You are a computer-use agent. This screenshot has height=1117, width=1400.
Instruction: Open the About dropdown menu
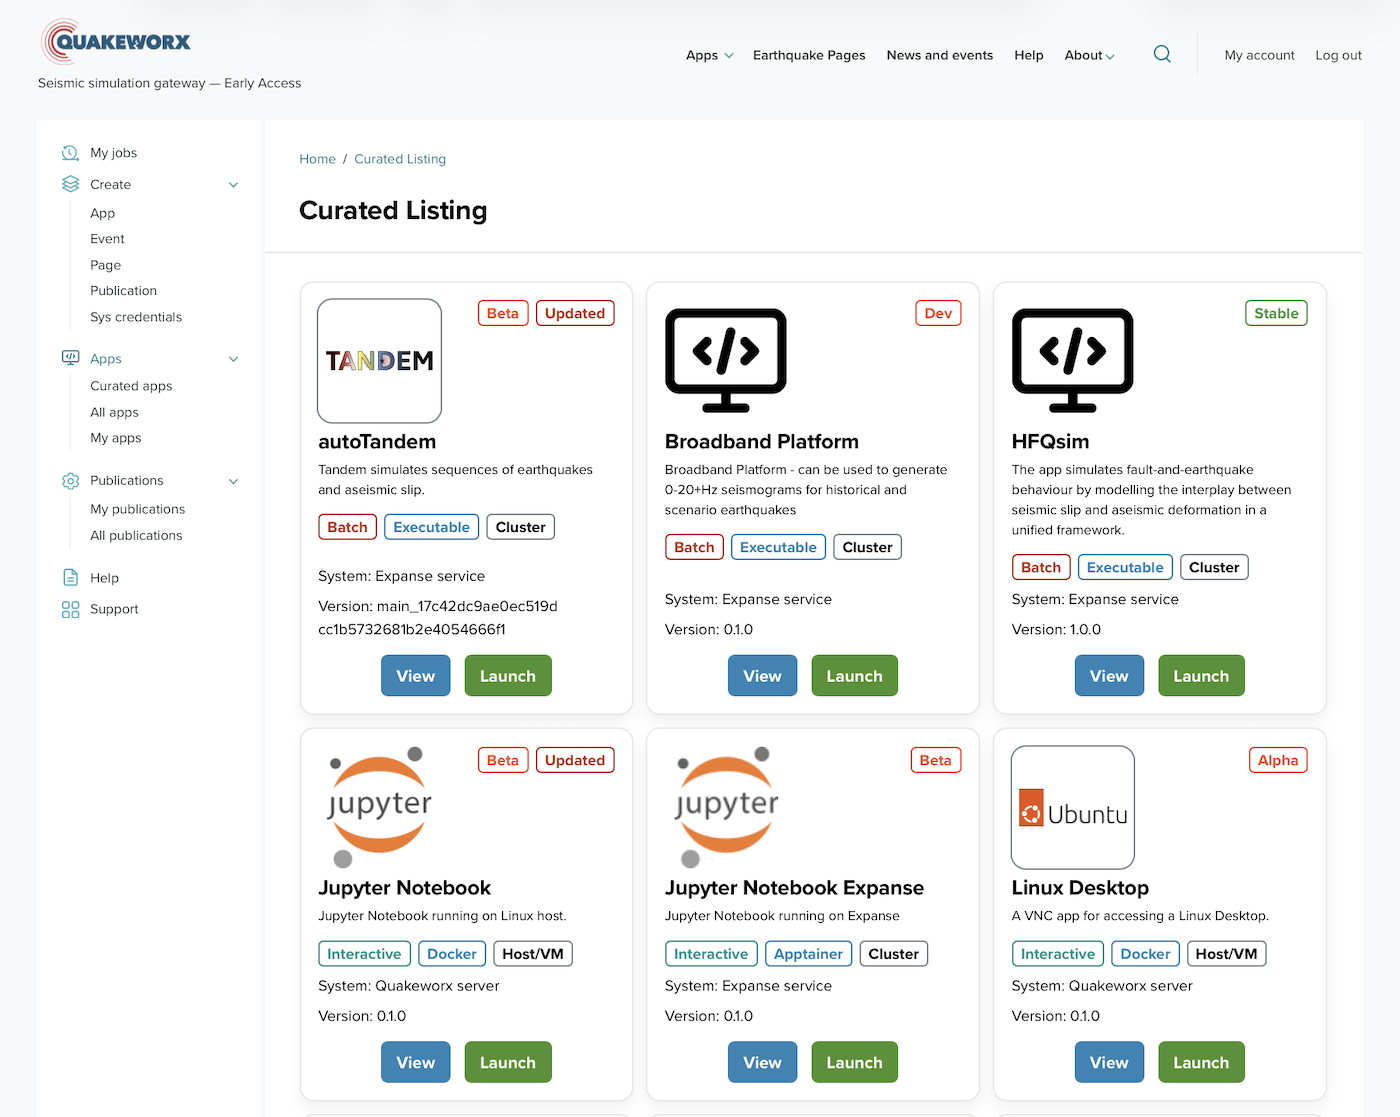1089,55
